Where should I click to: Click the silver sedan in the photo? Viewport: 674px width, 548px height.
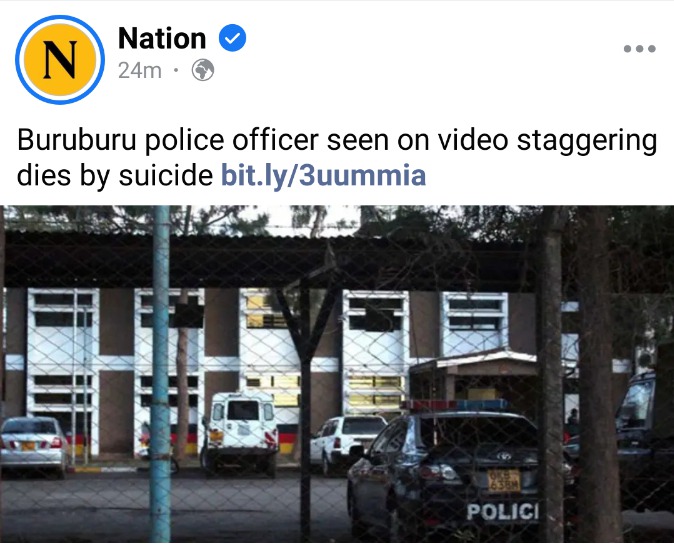[x=34, y=445]
